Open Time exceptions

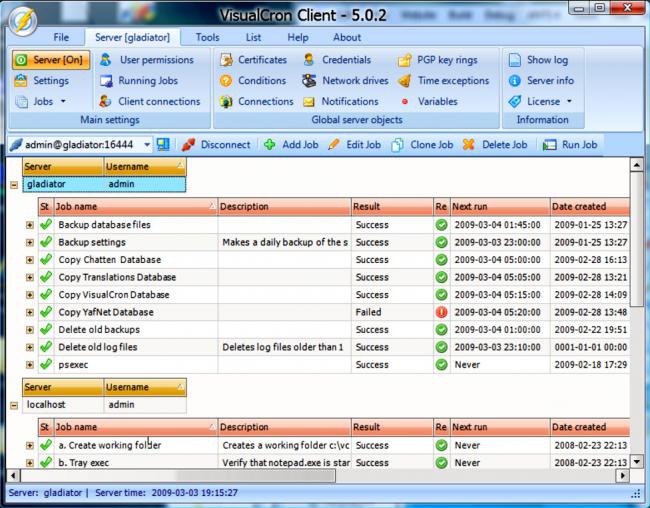(444, 80)
